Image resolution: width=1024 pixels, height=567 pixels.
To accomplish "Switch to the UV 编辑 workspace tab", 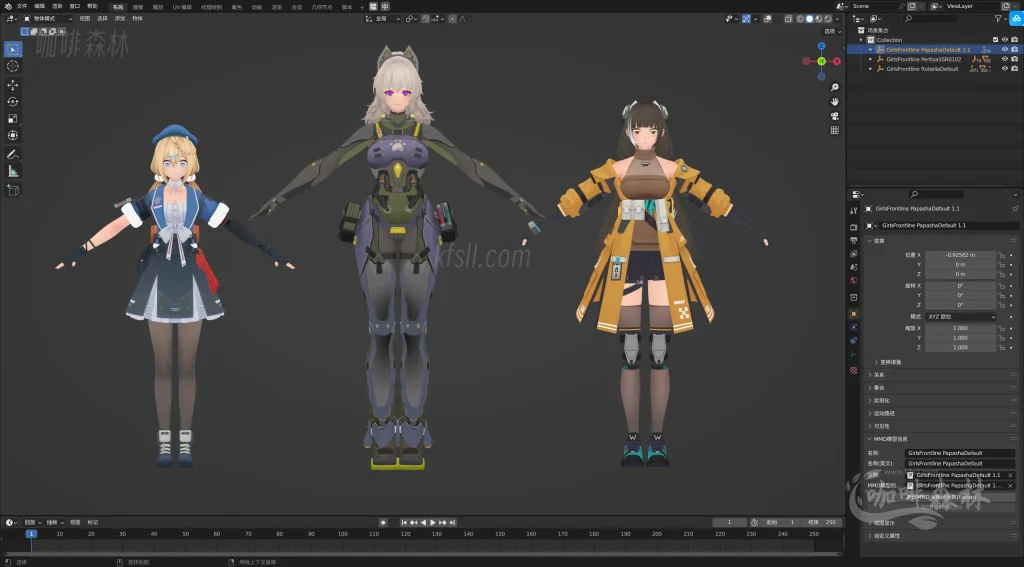I will pos(182,7).
